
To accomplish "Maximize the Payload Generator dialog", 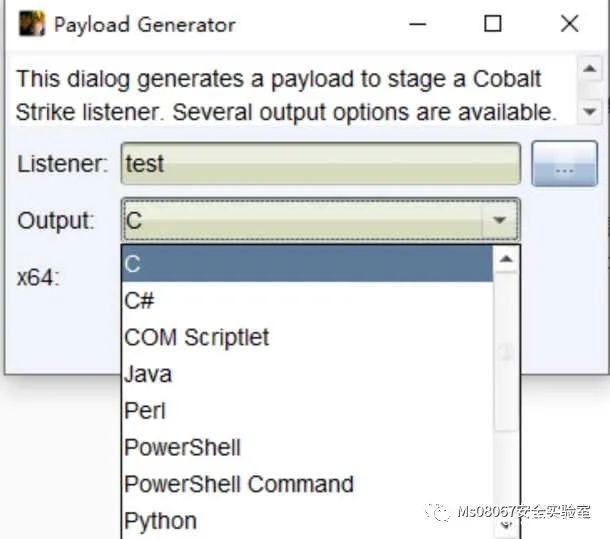I will (x=493, y=24).
